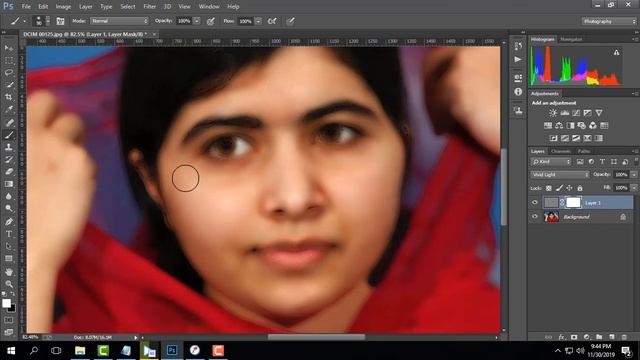This screenshot has width=640, height=360.
Task: Select the Hand tool
Action: point(9,272)
